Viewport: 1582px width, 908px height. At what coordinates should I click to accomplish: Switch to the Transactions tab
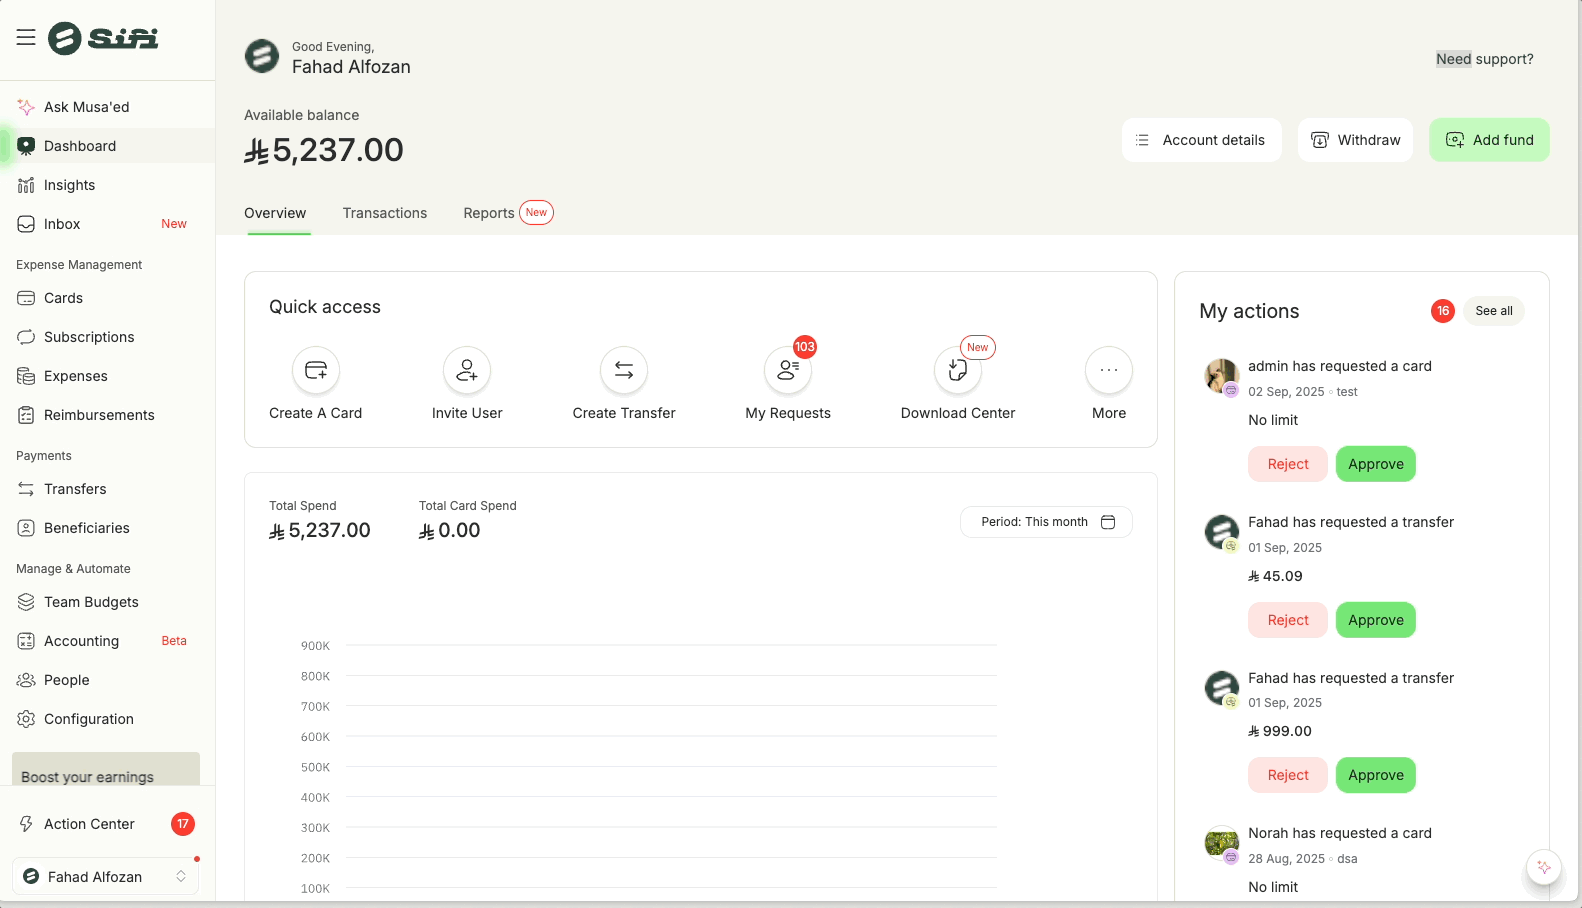385,213
